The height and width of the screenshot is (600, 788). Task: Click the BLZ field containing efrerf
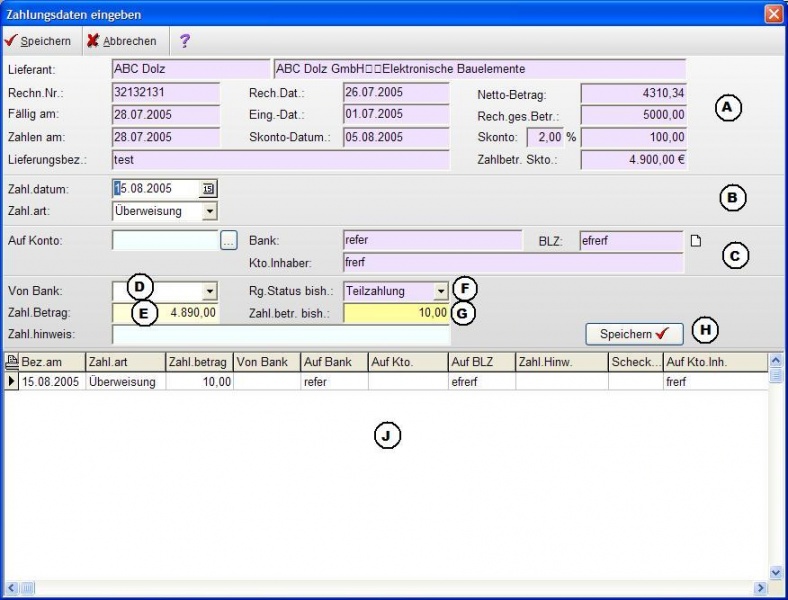pos(631,241)
